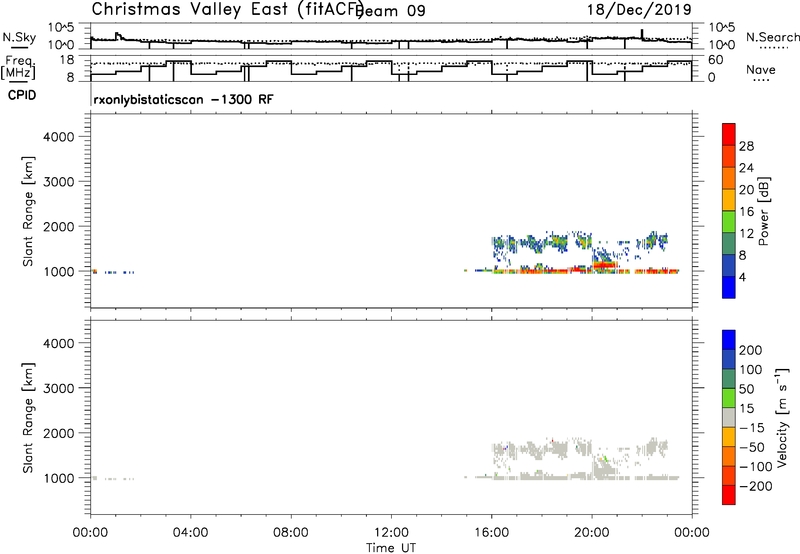The image size is (800, 554).
Task: Click the gray swatch of Velocity colorbar
Action: tap(729, 417)
